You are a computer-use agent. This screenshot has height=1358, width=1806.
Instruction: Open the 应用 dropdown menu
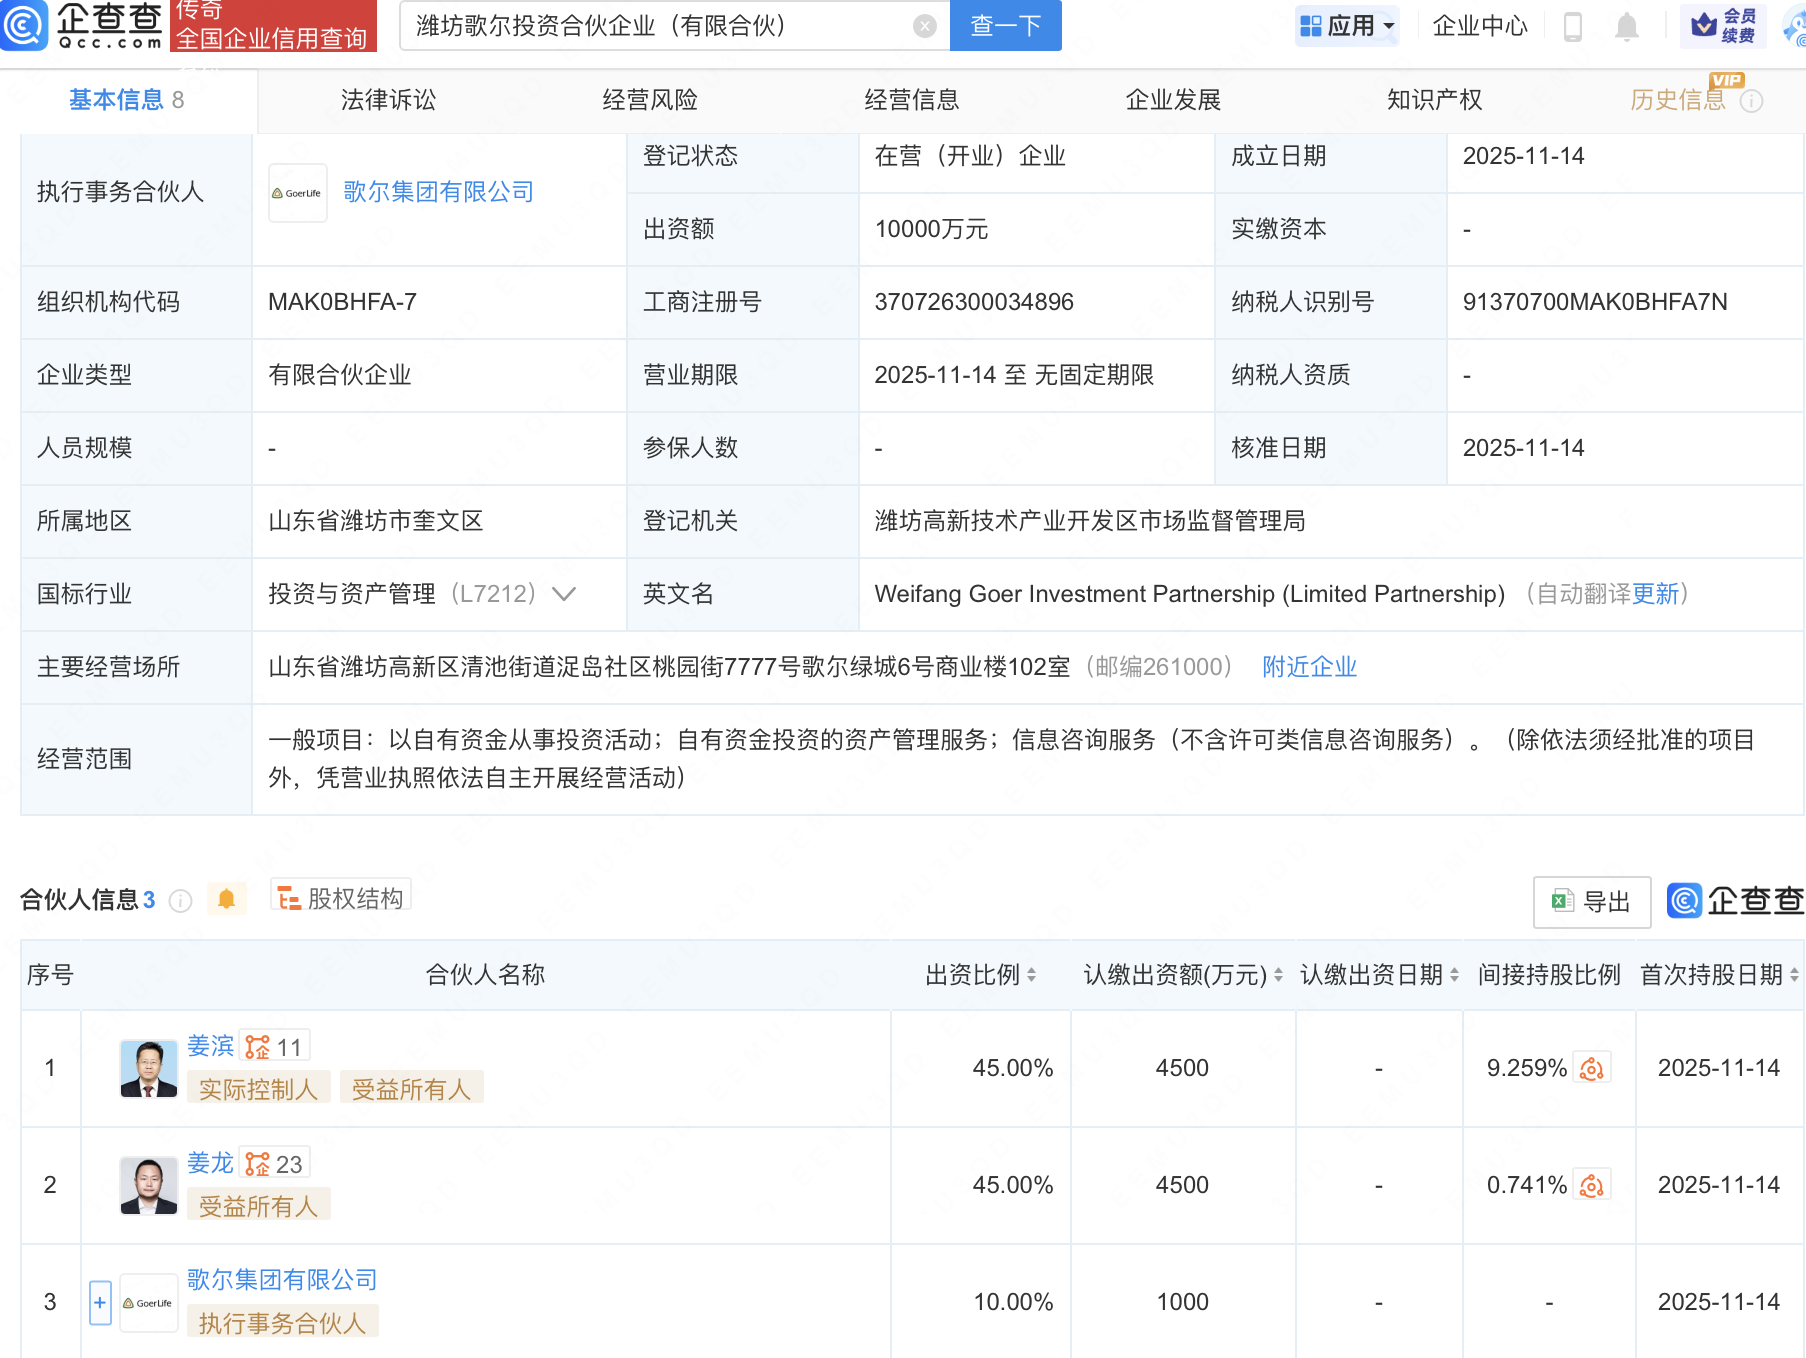[1348, 26]
